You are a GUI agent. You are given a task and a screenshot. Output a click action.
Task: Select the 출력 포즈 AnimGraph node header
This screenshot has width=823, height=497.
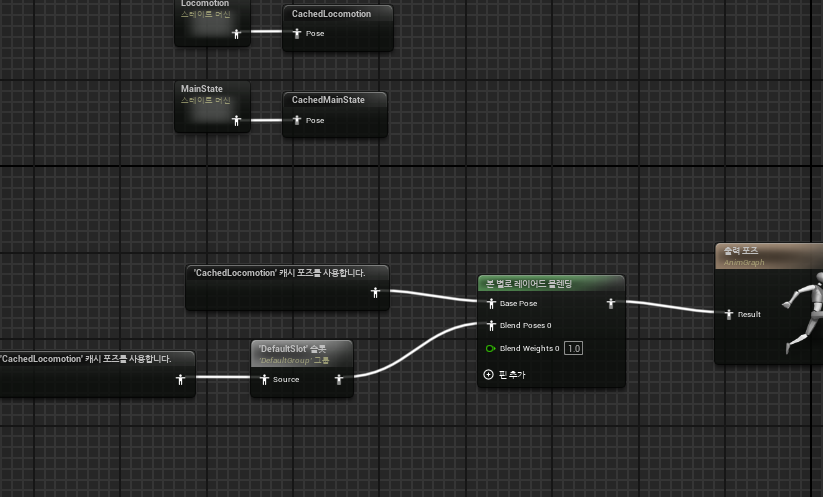[x=769, y=256]
